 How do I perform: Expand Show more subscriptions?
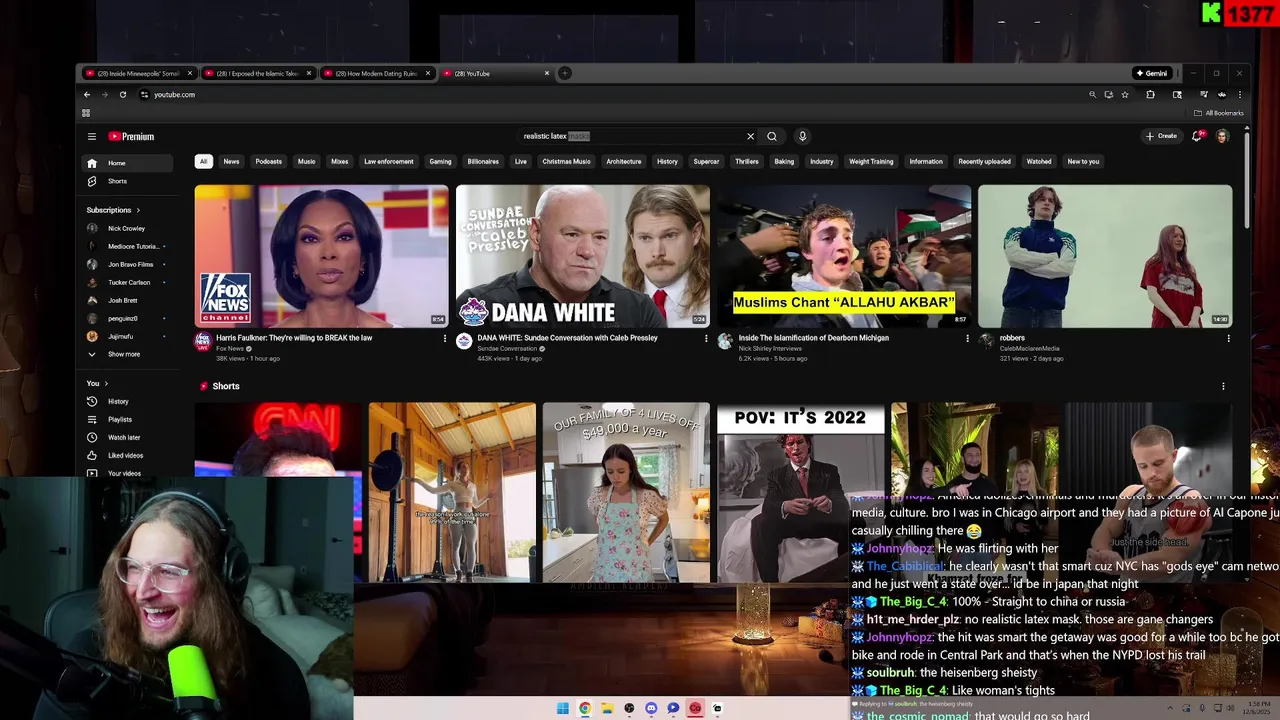(x=129, y=354)
